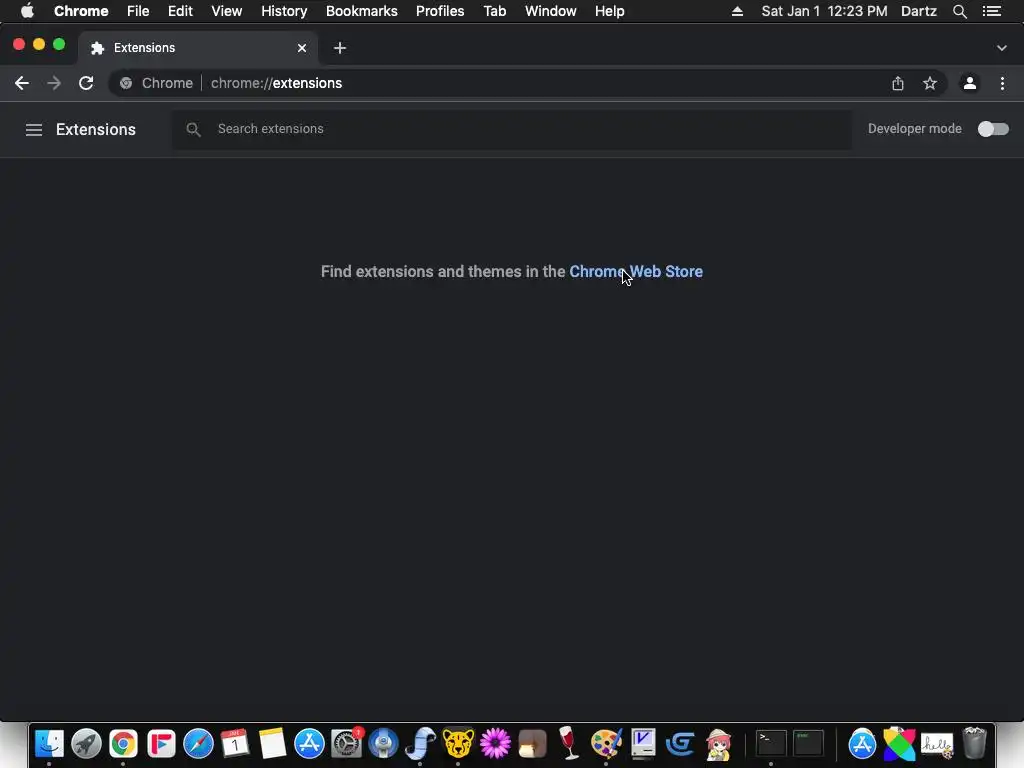The image size is (1024, 768).
Task: Open the Bookmarks menu
Action: [362, 11]
